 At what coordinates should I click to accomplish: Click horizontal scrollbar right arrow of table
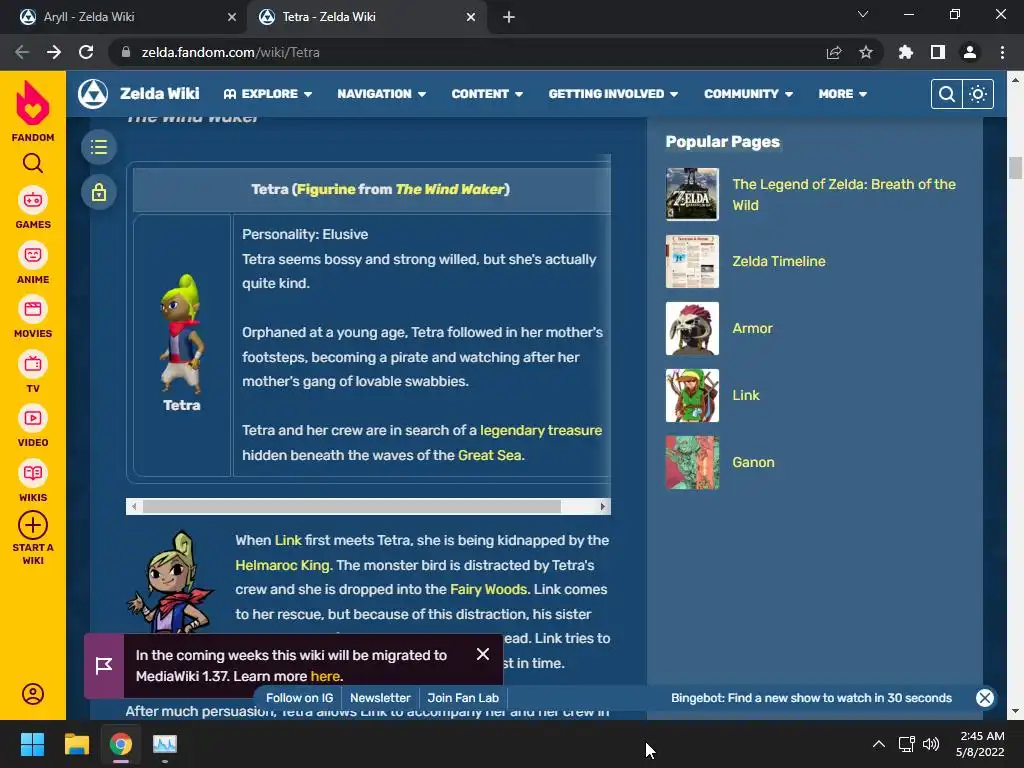point(602,506)
